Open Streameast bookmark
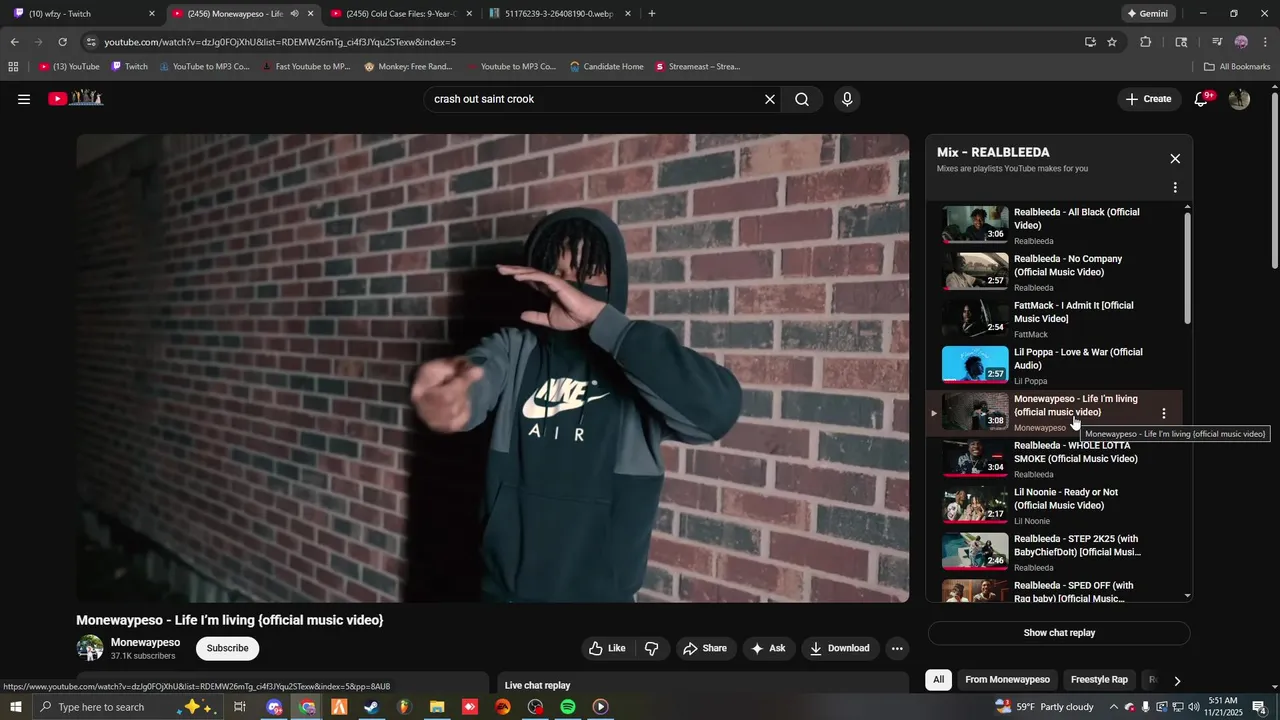The height and width of the screenshot is (720, 1280). pyautogui.click(x=697, y=66)
